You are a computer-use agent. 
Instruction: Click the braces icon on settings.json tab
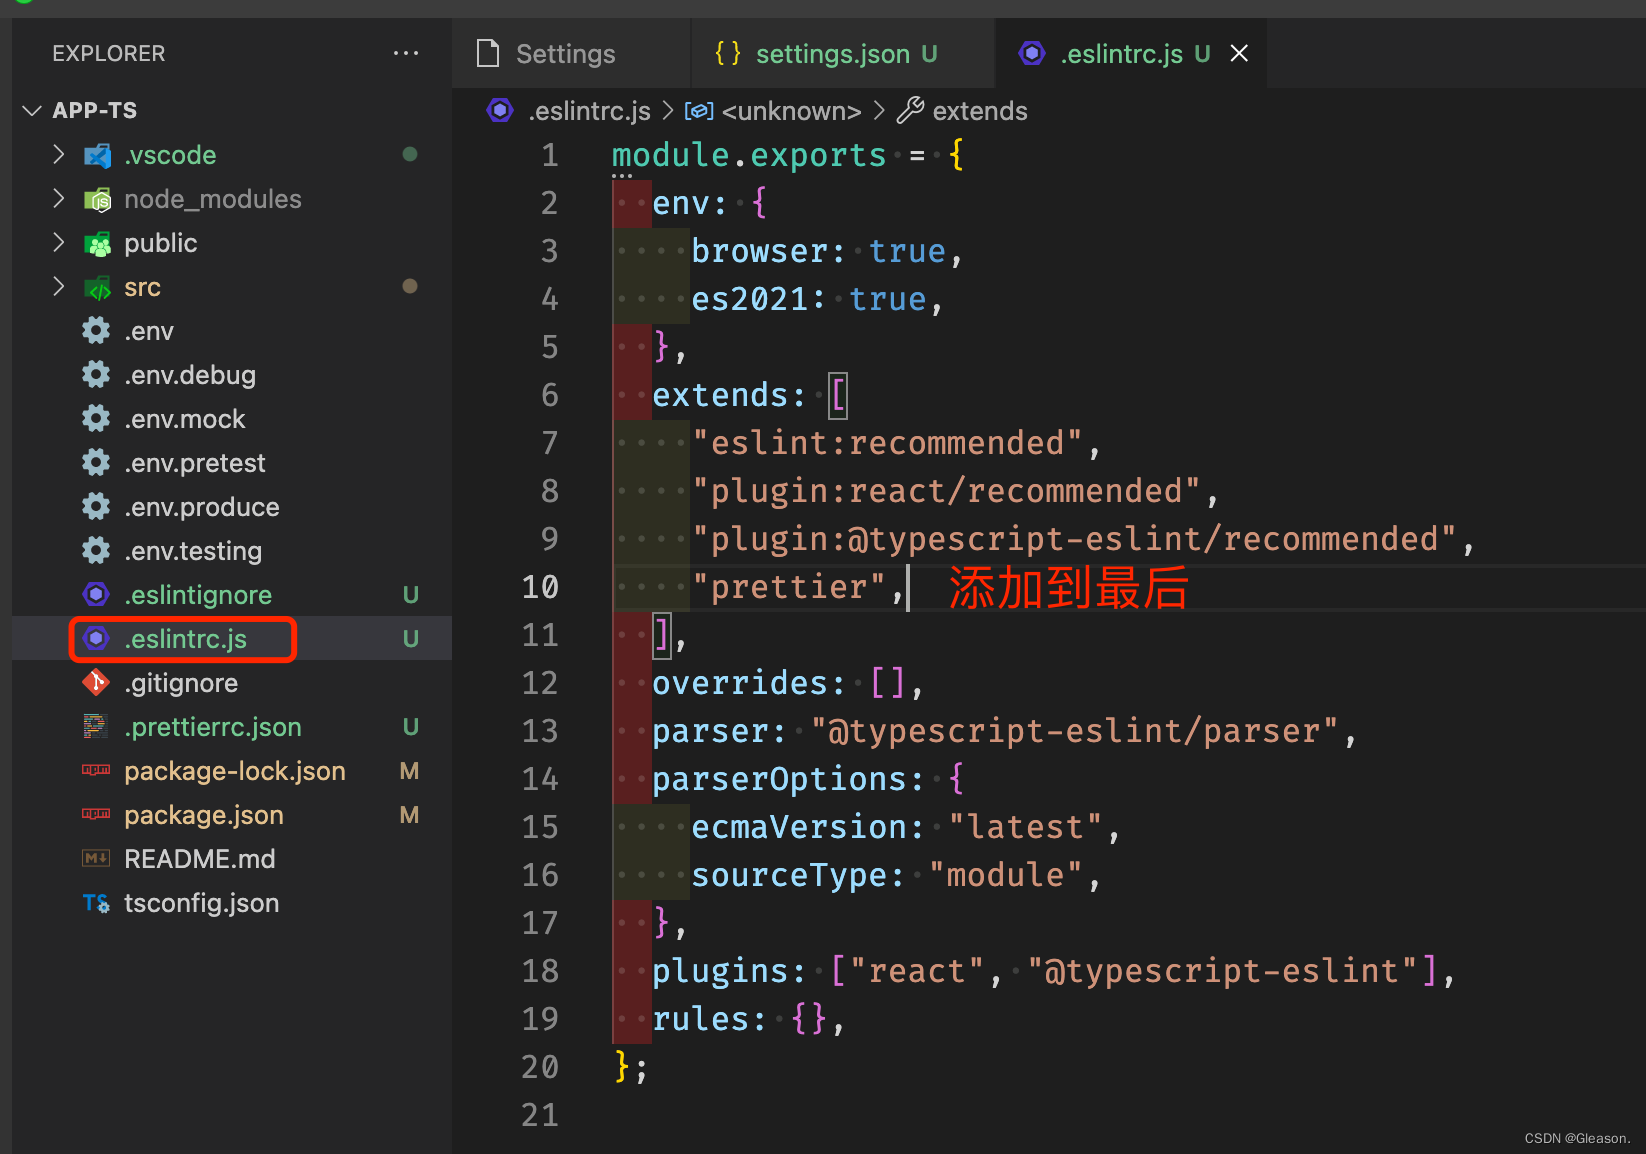click(x=728, y=53)
